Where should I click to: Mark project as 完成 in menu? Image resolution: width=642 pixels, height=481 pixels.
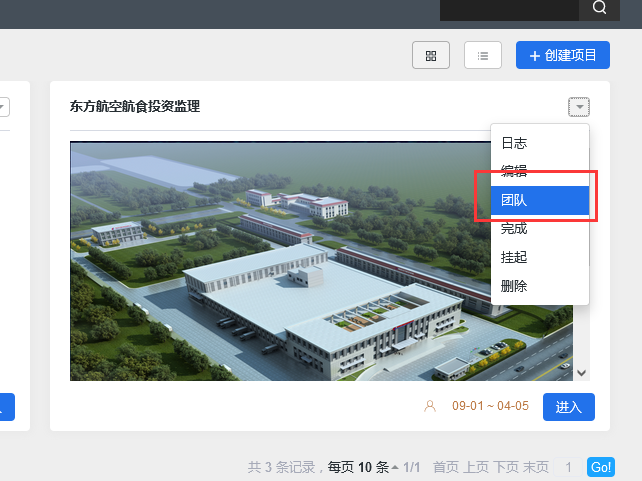click(514, 229)
